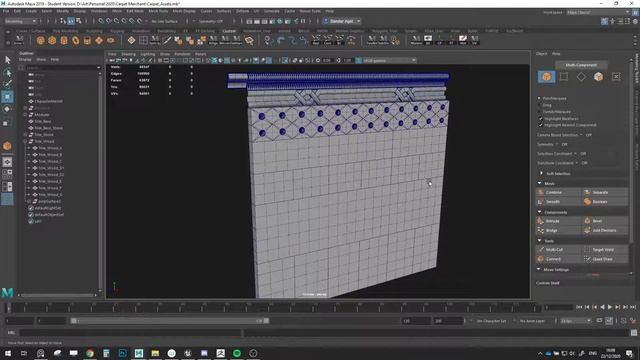The image size is (640, 360).
Task: Create a polygon plane shelf icon
Action: (99, 40)
